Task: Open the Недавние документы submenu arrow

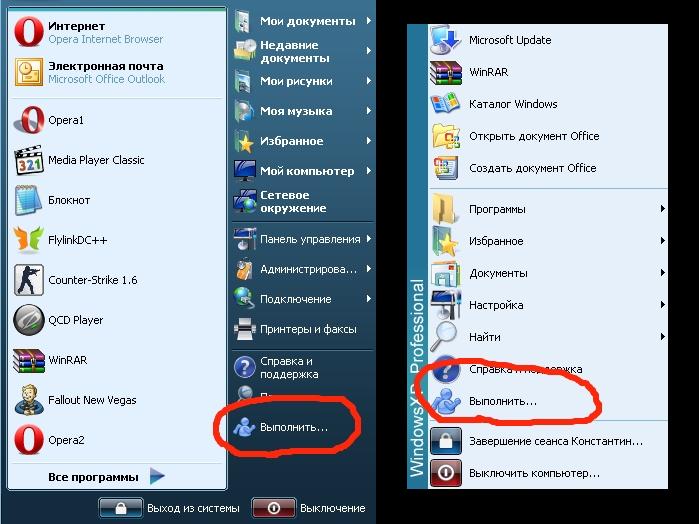Action: (x=369, y=51)
